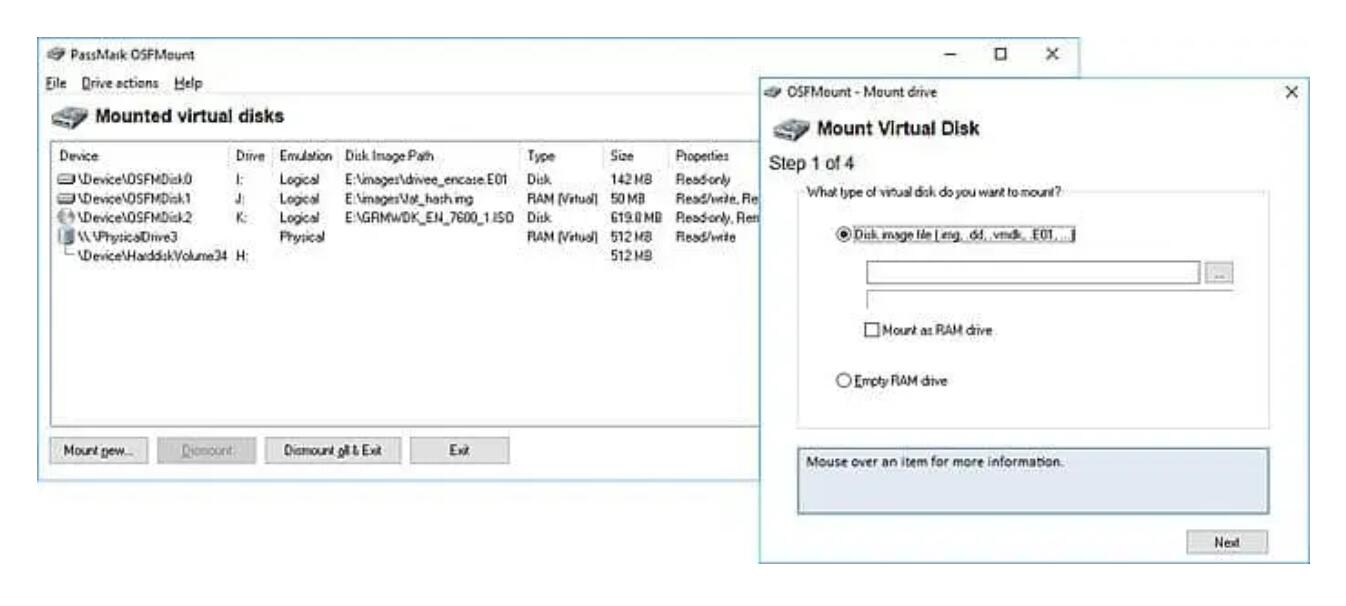The width and height of the screenshot is (1346, 606).
Task: Enable the Mount as RAM drive checkbox
Action: 874,332
